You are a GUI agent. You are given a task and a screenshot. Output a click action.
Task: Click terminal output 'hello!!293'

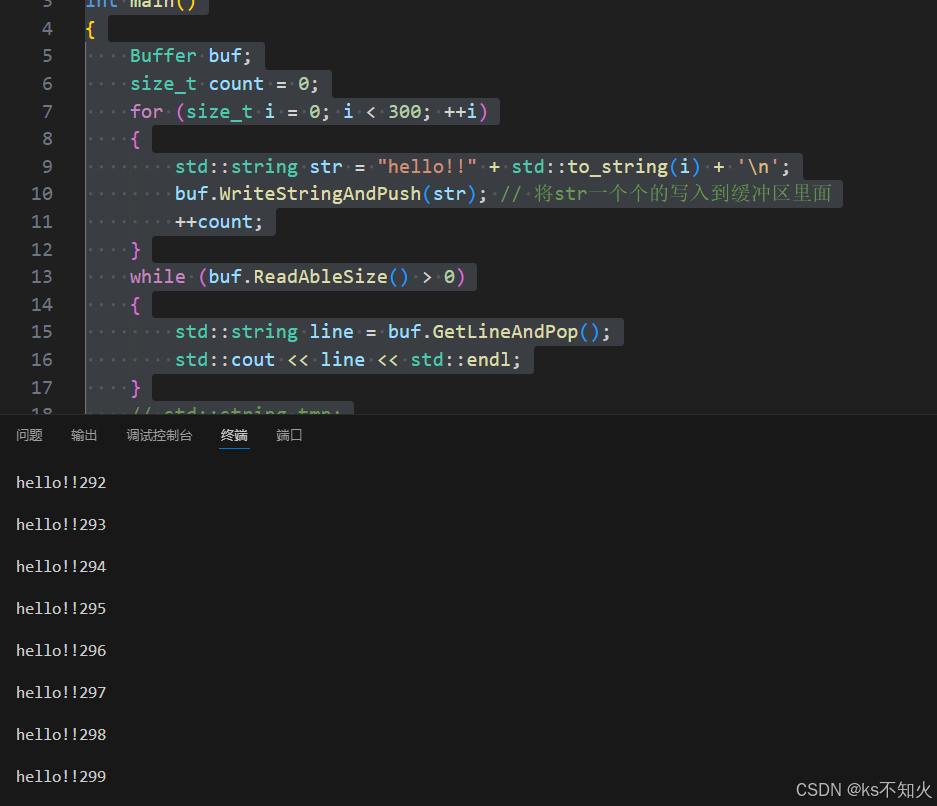click(x=61, y=525)
